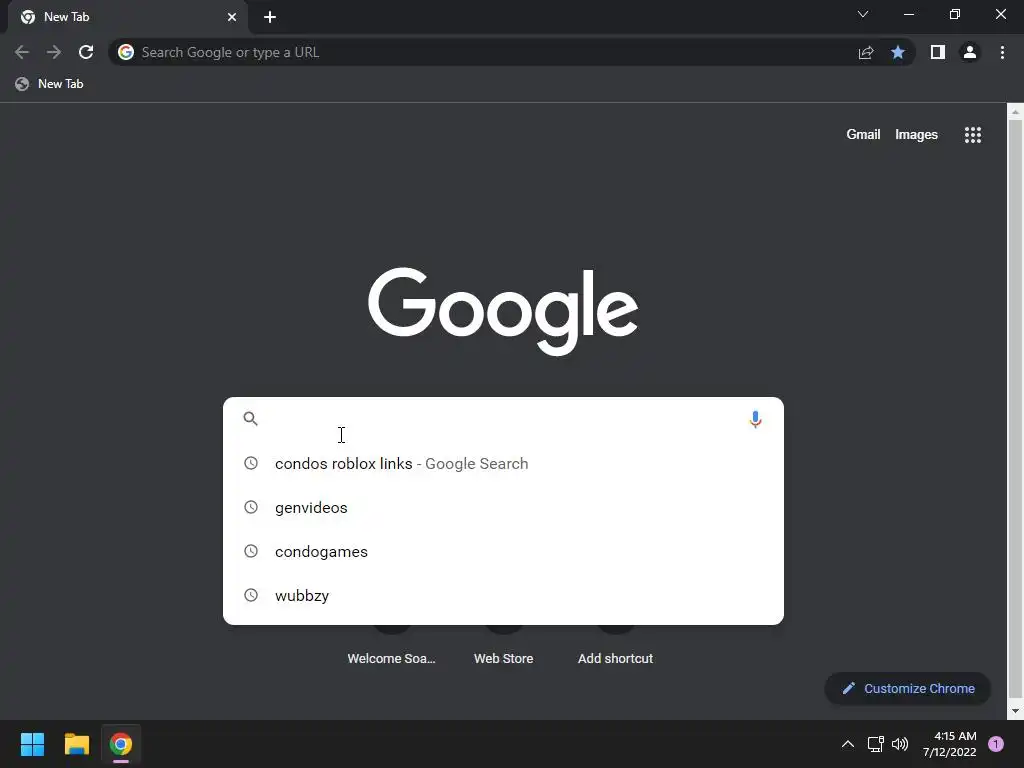The width and height of the screenshot is (1024, 768).
Task: Click the page scrollbar up arrow
Action: [x=1015, y=112]
